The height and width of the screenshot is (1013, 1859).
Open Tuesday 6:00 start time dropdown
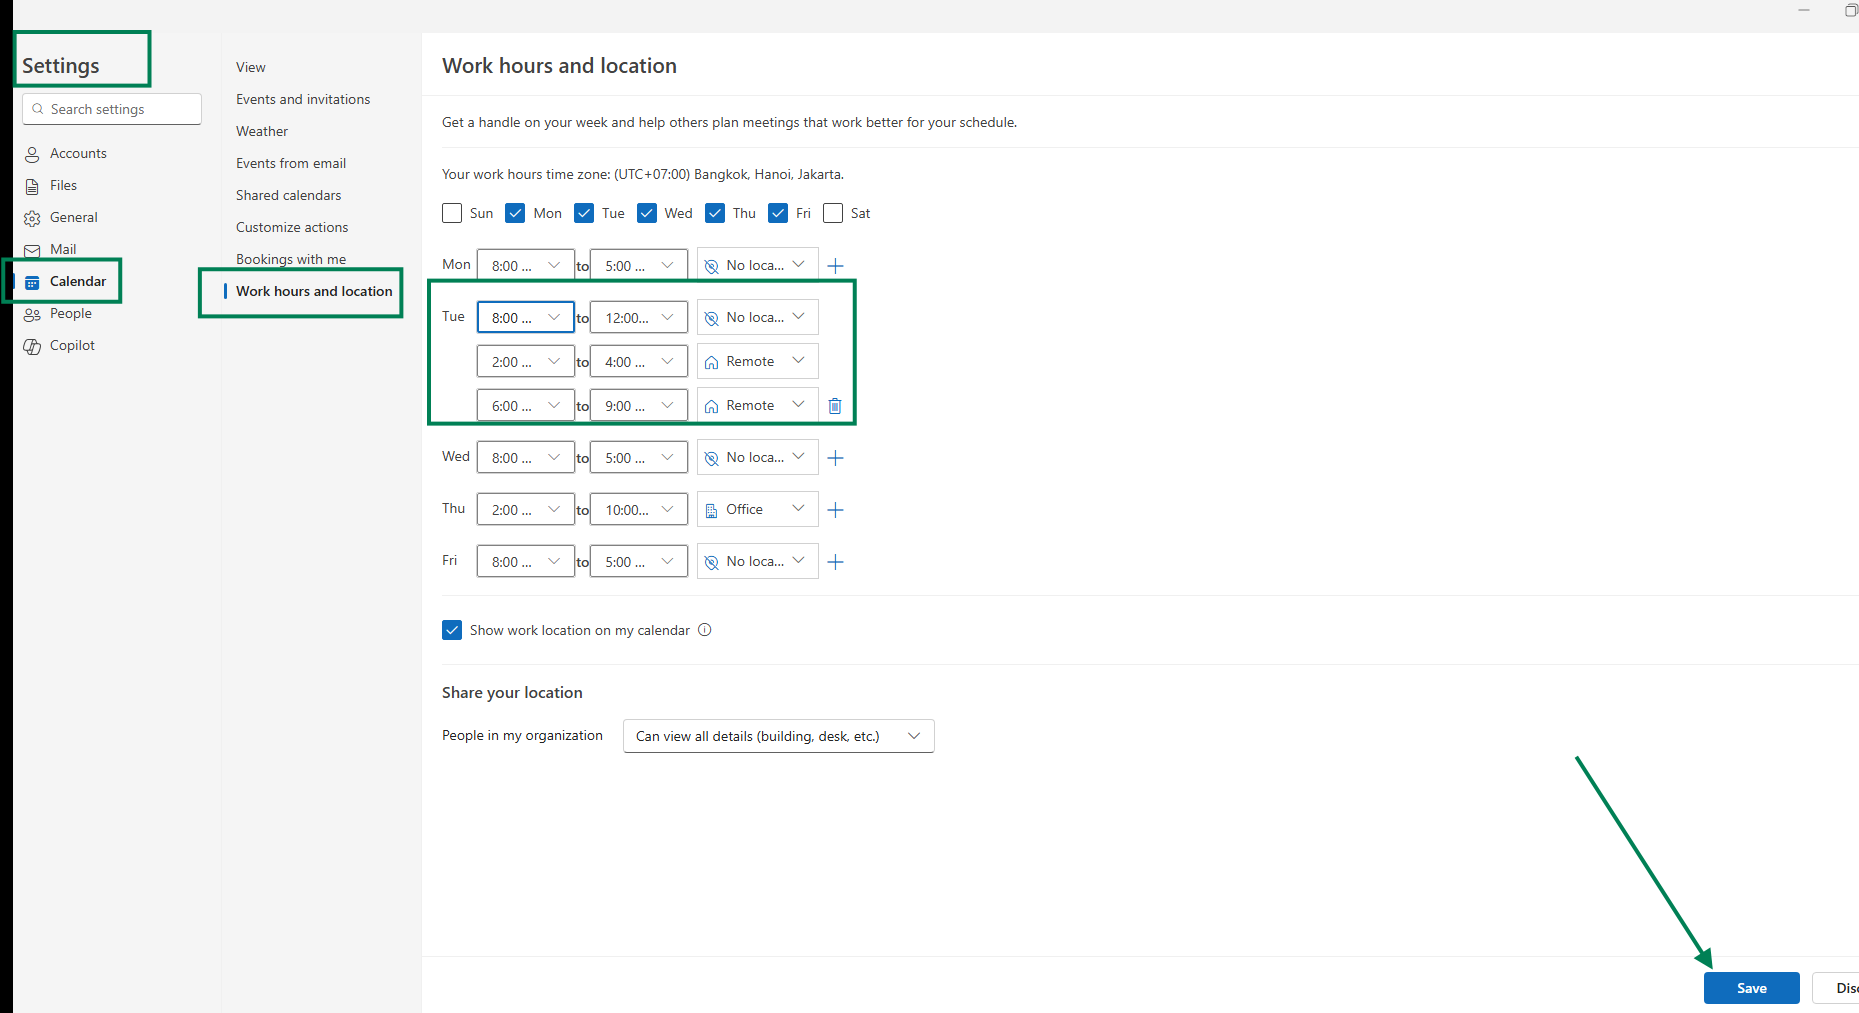point(526,406)
